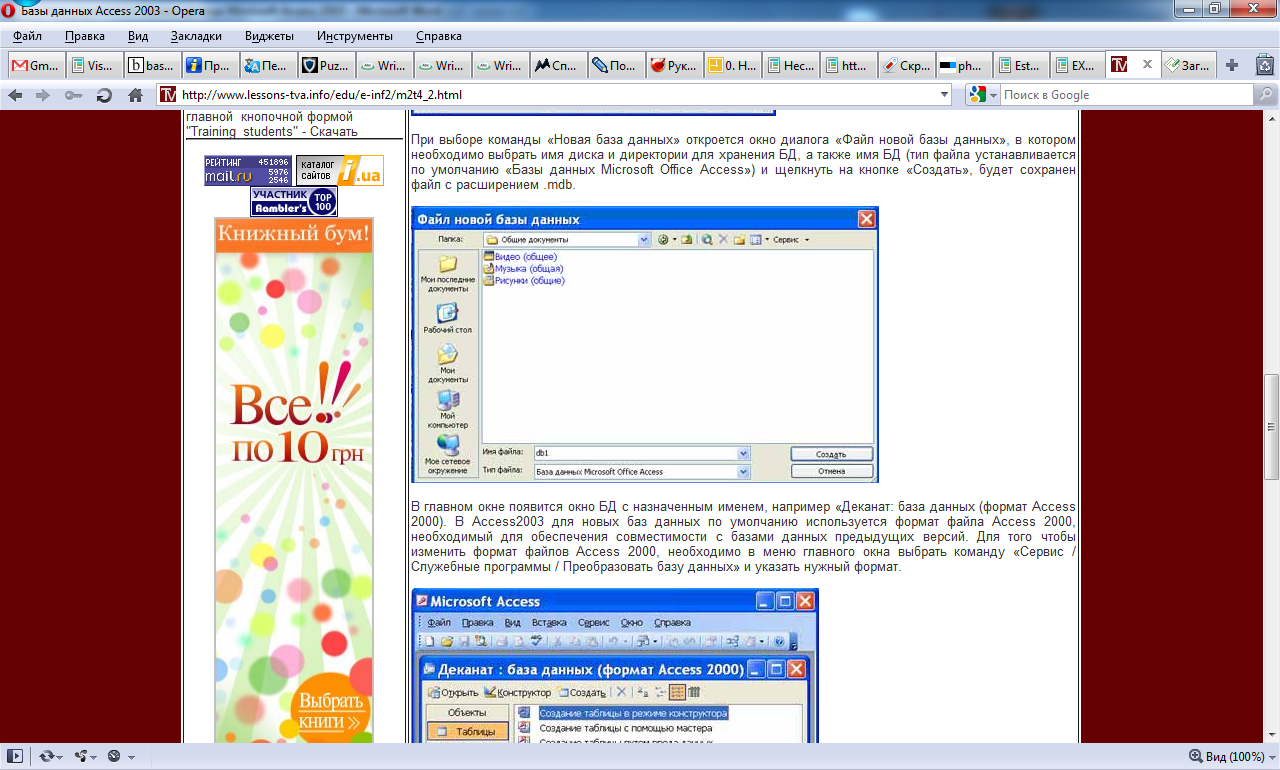Open the Инструменты menu
Viewport: 1280px width, 770px height.
pos(355,36)
